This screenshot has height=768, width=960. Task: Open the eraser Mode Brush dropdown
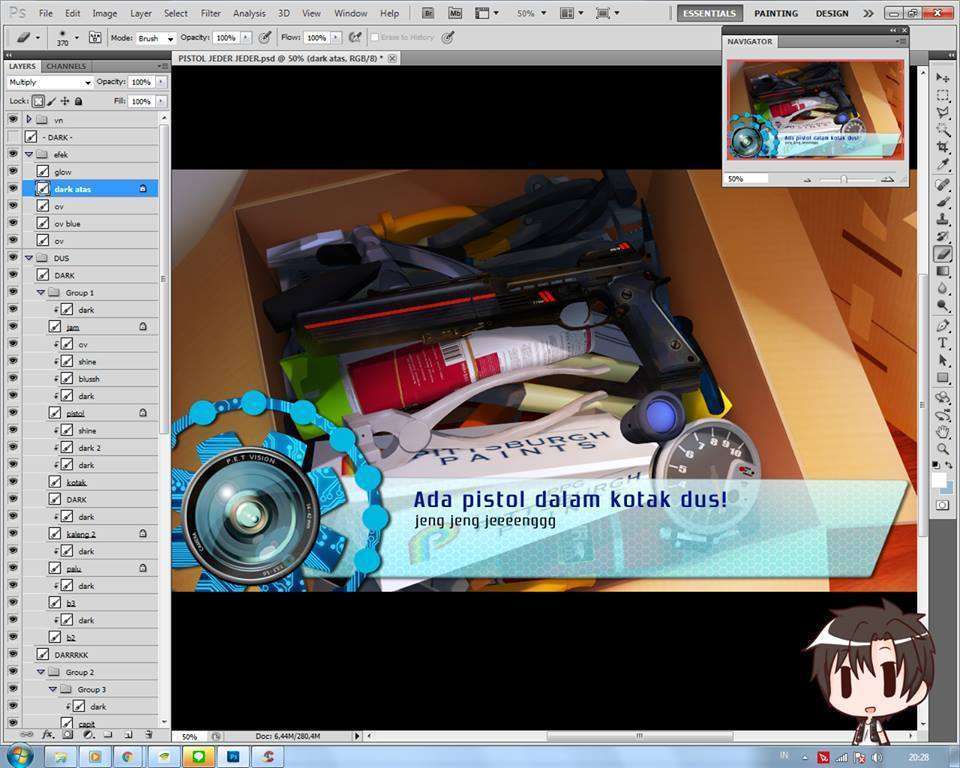pyautogui.click(x=155, y=37)
